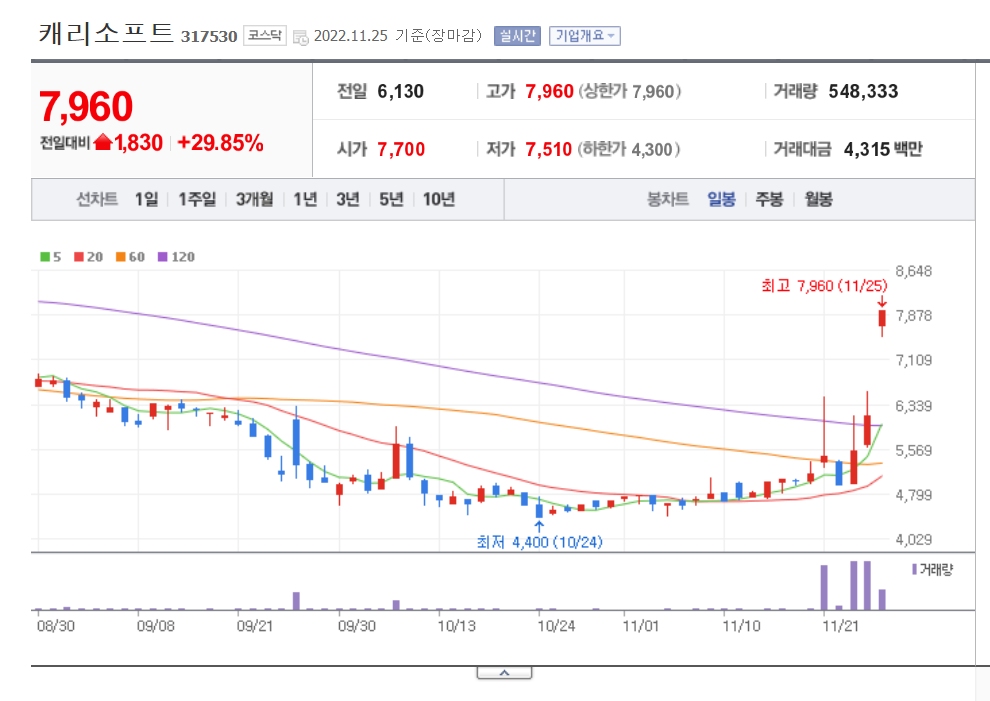Click the green 5-day moving average swatch
This screenshot has height=701, width=990.
pos(45,256)
